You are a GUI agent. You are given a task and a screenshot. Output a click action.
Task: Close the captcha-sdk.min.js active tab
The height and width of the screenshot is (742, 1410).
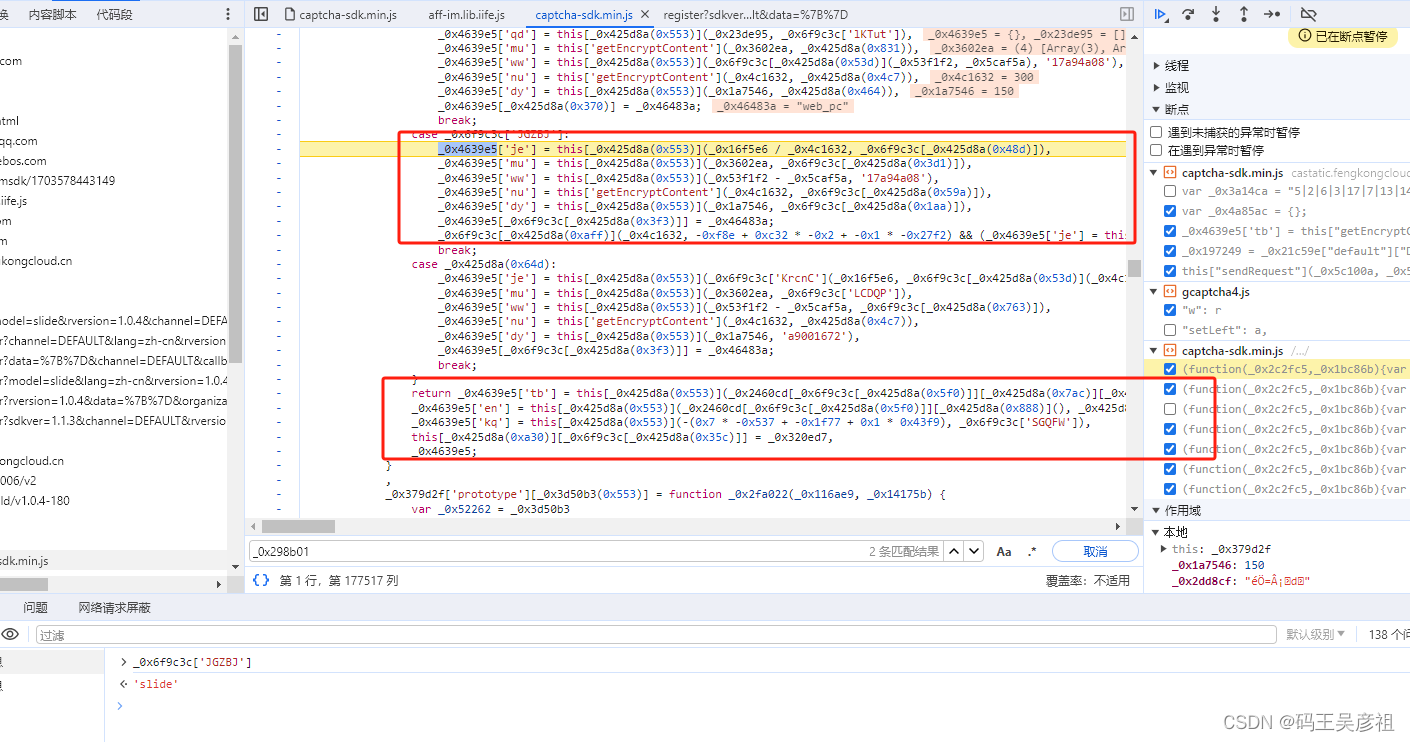(x=644, y=15)
